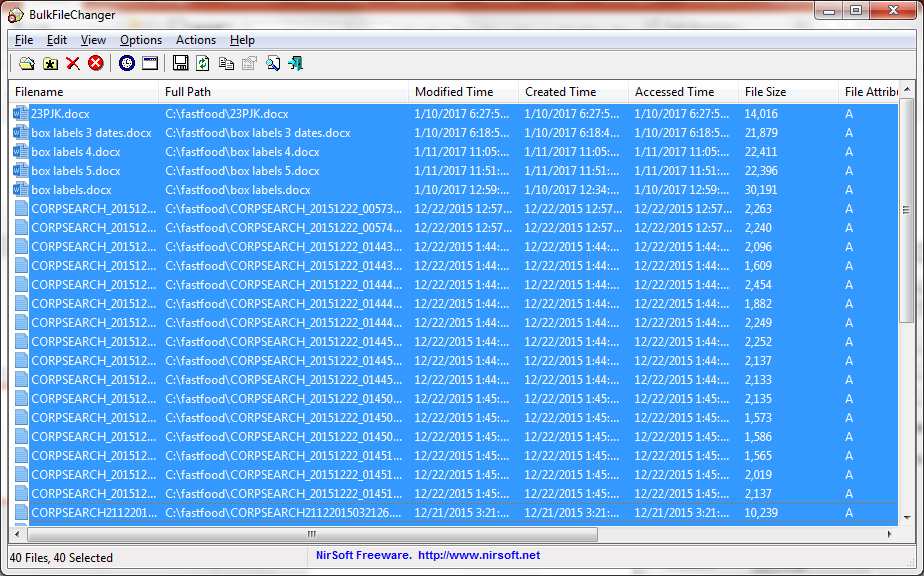Click file icon of the 2,263 size row
Screen dimensions: 924x576
click(x=21, y=209)
